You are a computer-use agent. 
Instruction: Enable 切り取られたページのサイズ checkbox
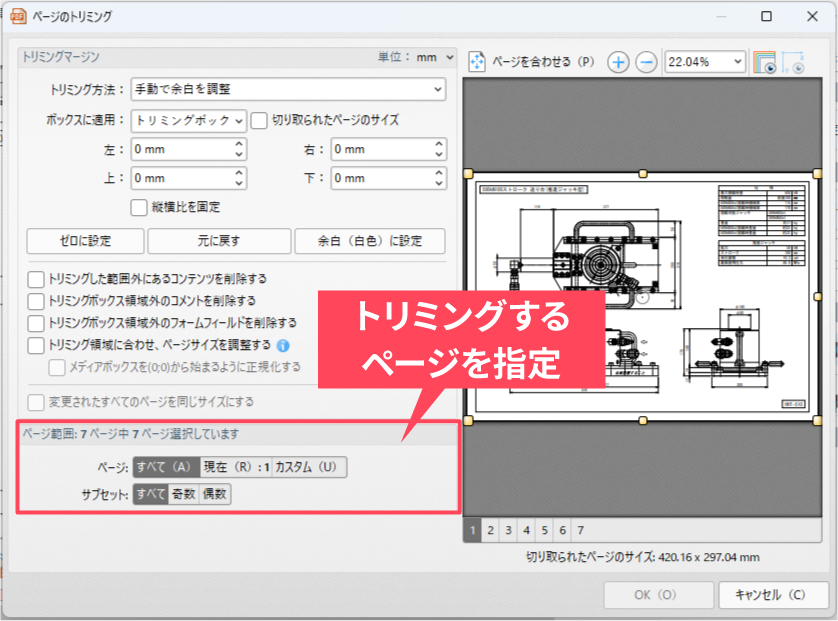(x=259, y=120)
